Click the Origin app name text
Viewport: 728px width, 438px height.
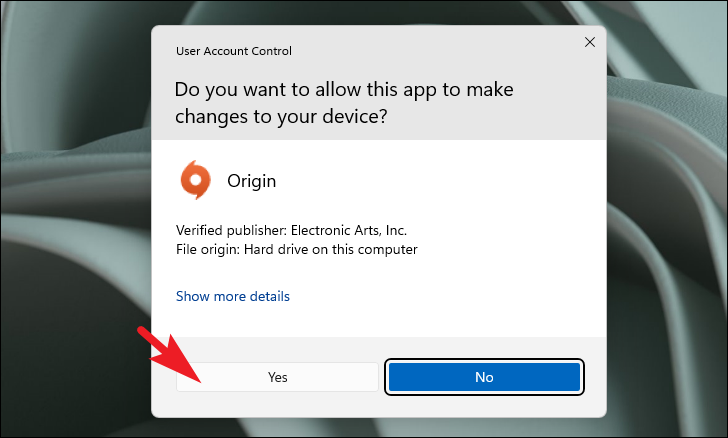[252, 181]
